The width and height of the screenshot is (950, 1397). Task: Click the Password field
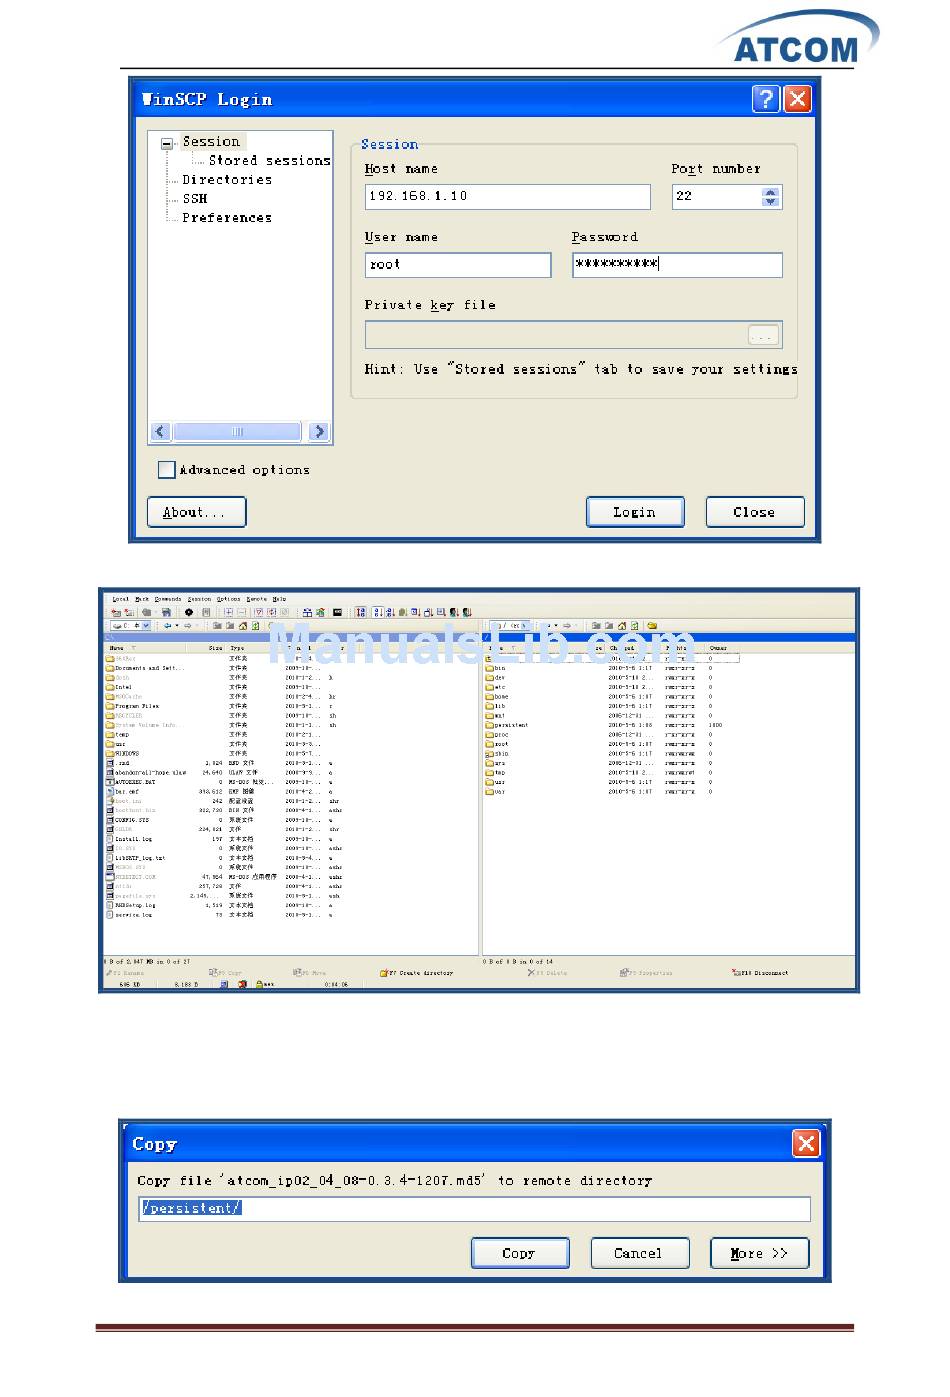click(x=677, y=264)
